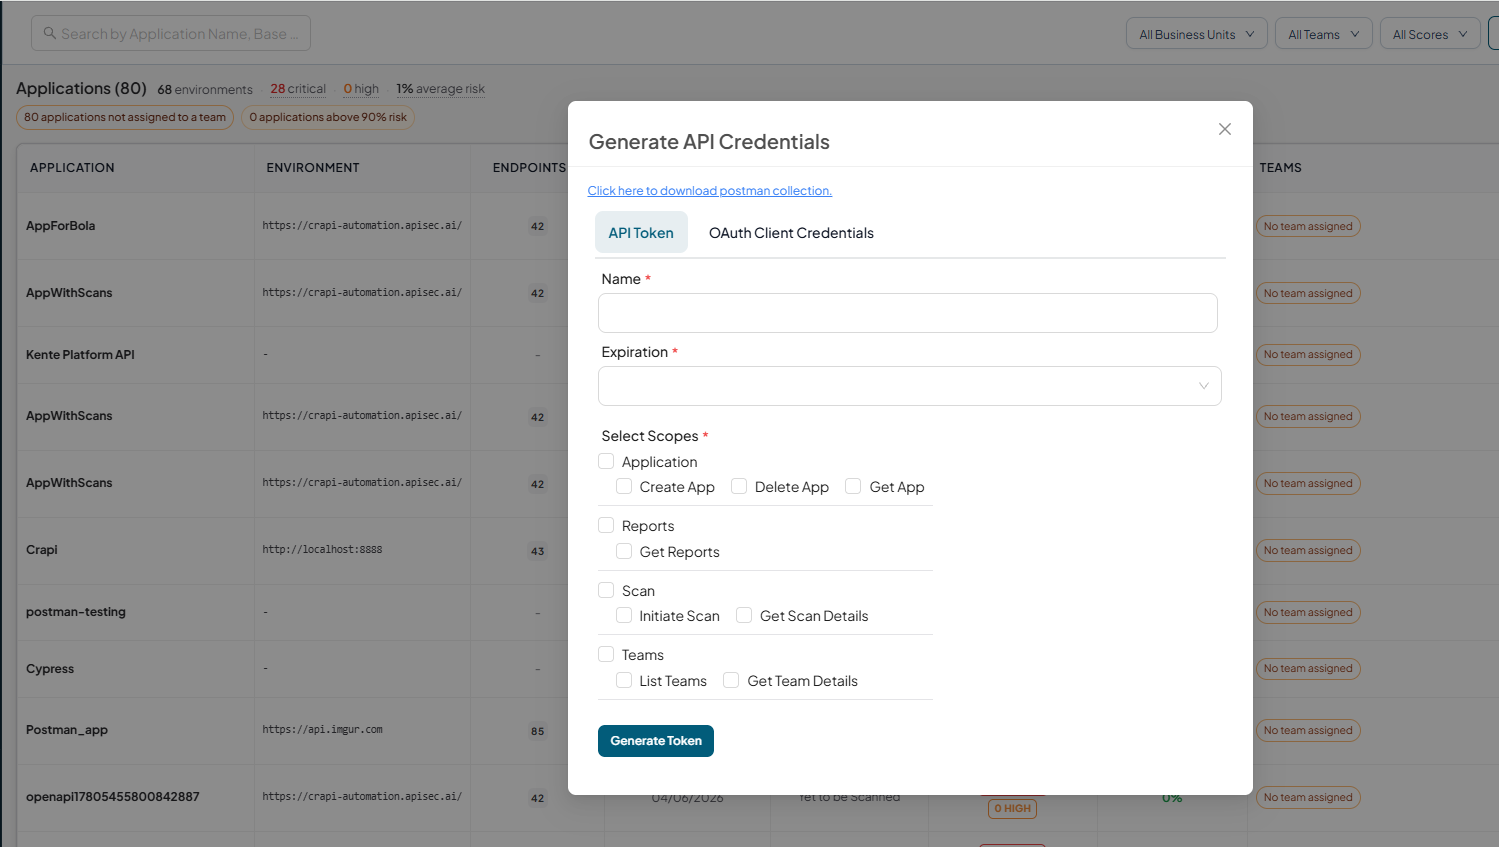Check the Scan scope checkbox
The width and height of the screenshot is (1499, 847).
(606, 590)
